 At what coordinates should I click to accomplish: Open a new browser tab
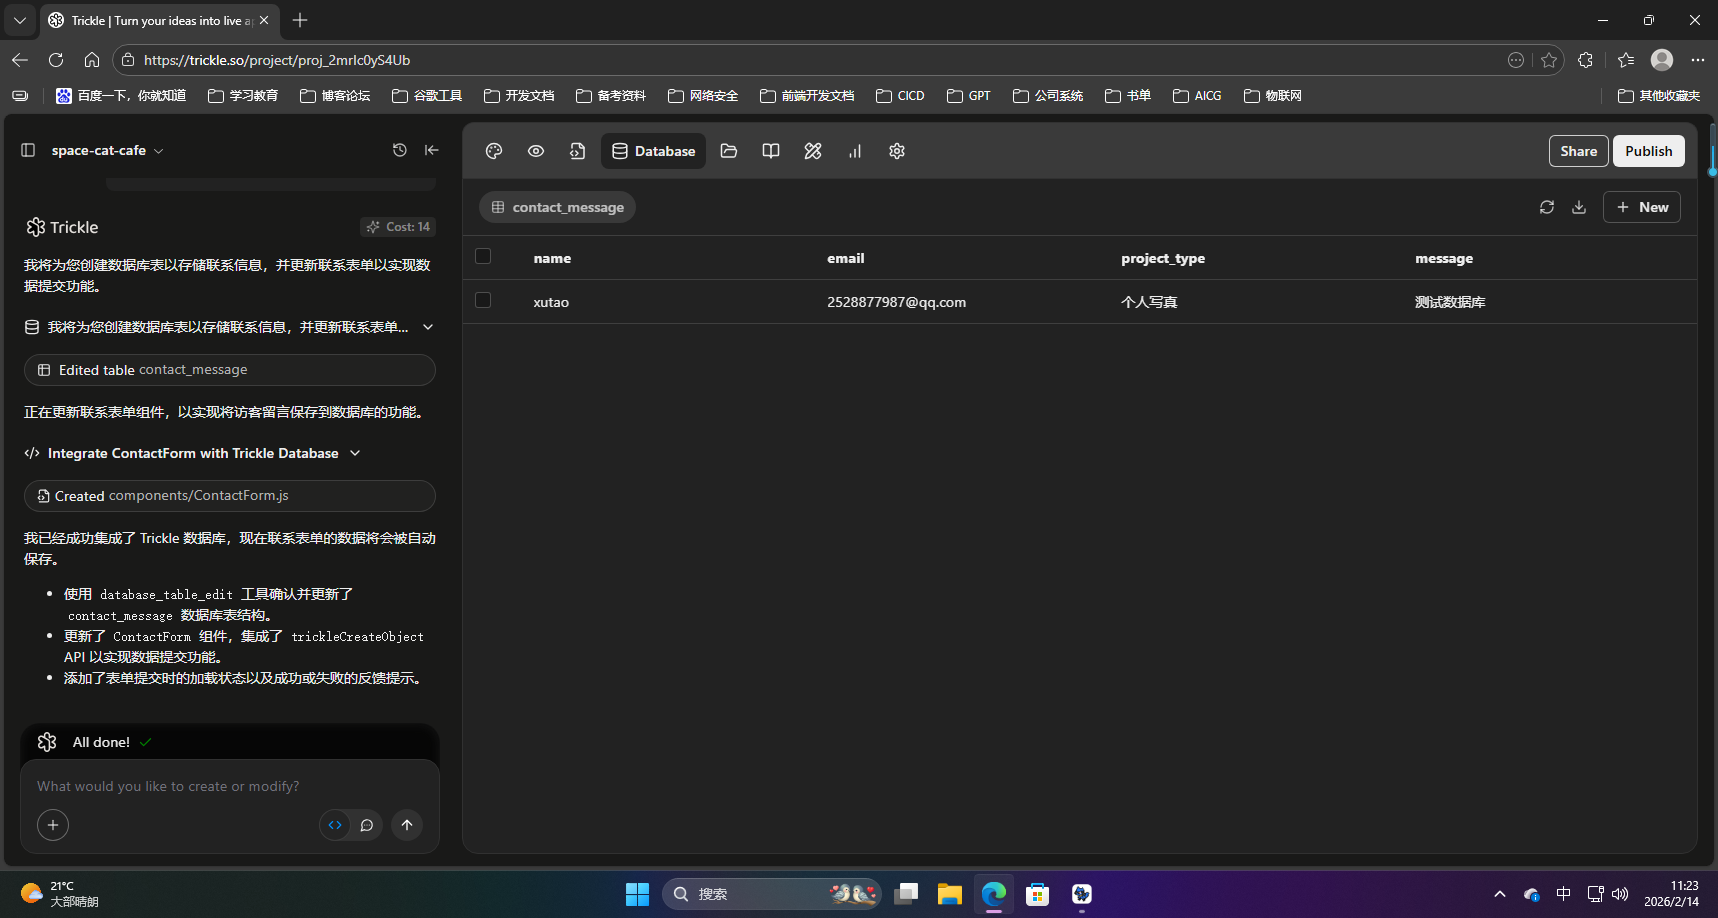(x=300, y=20)
